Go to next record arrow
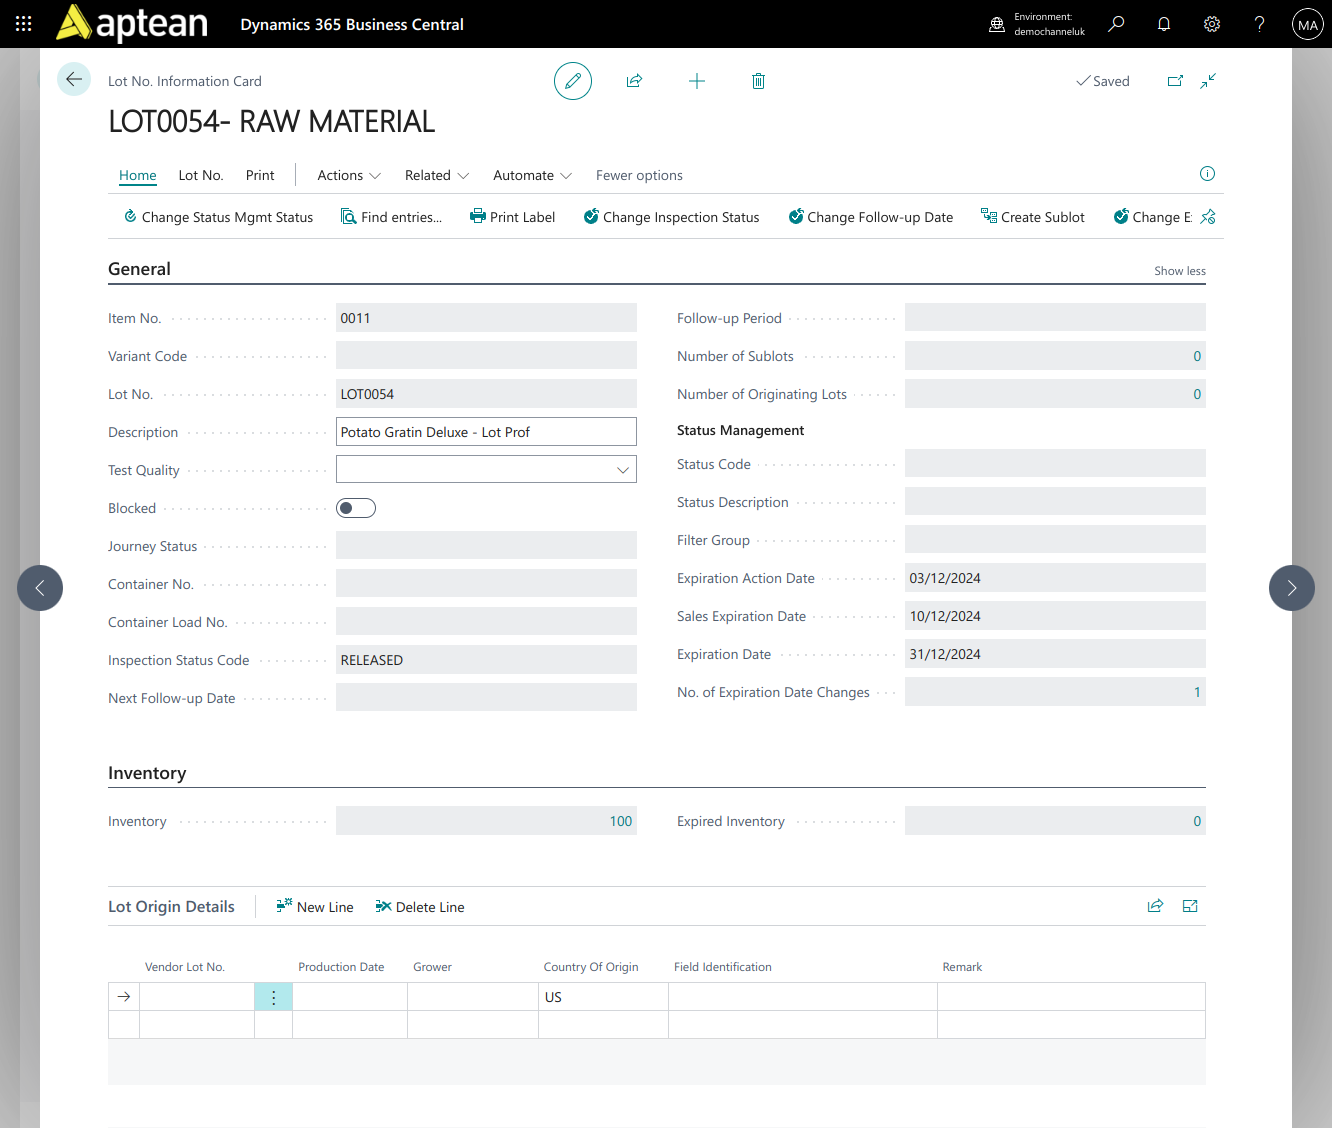Image resolution: width=1332 pixels, height=1128 pixels. [x=1292, y=588]
